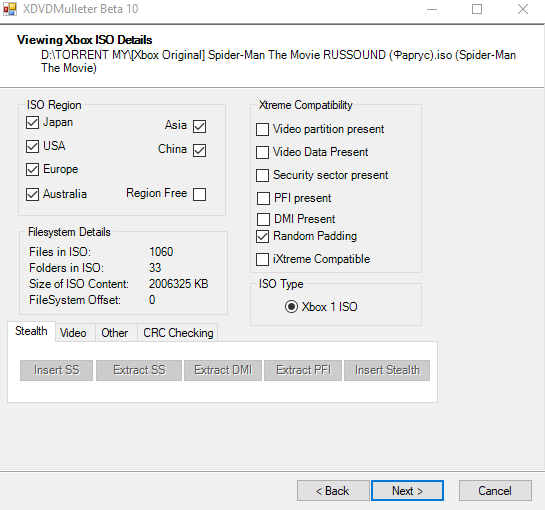Toggle the Australia region checkbox
Screen dimensions: 545x510
click(32, 194)
